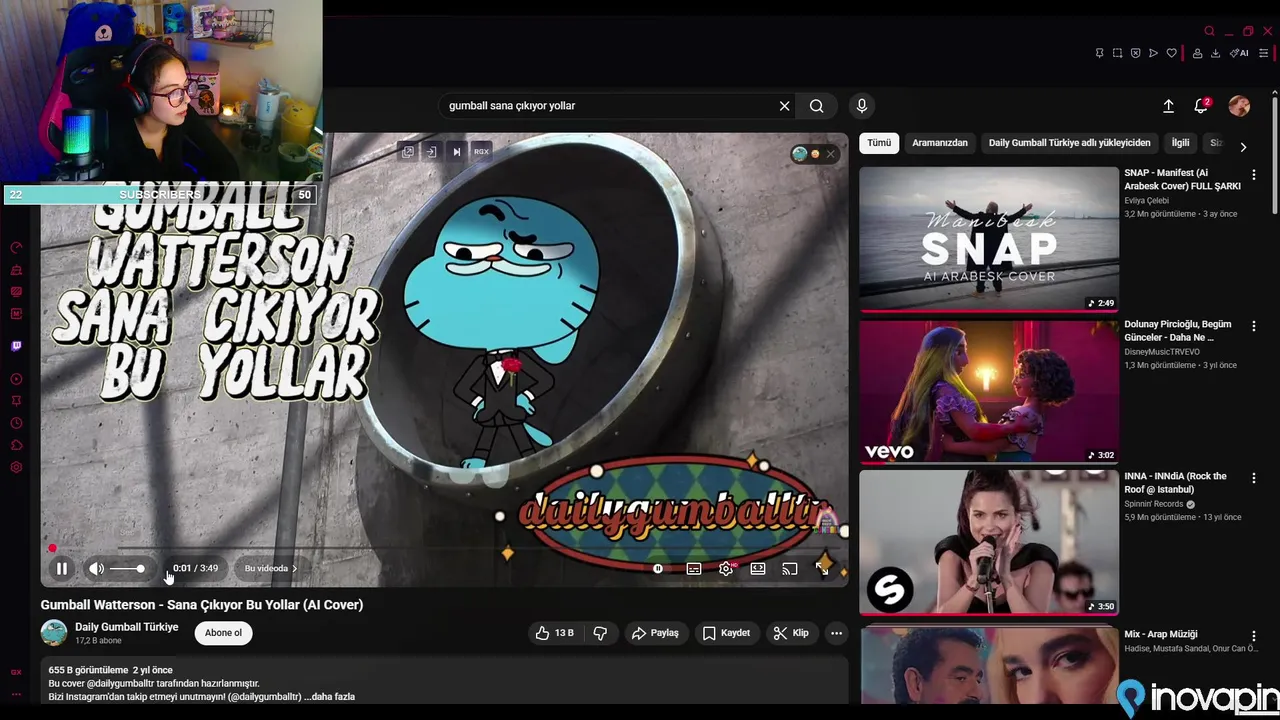
Task: Open the sidebar settings gear icon
Action: [16, 467]
